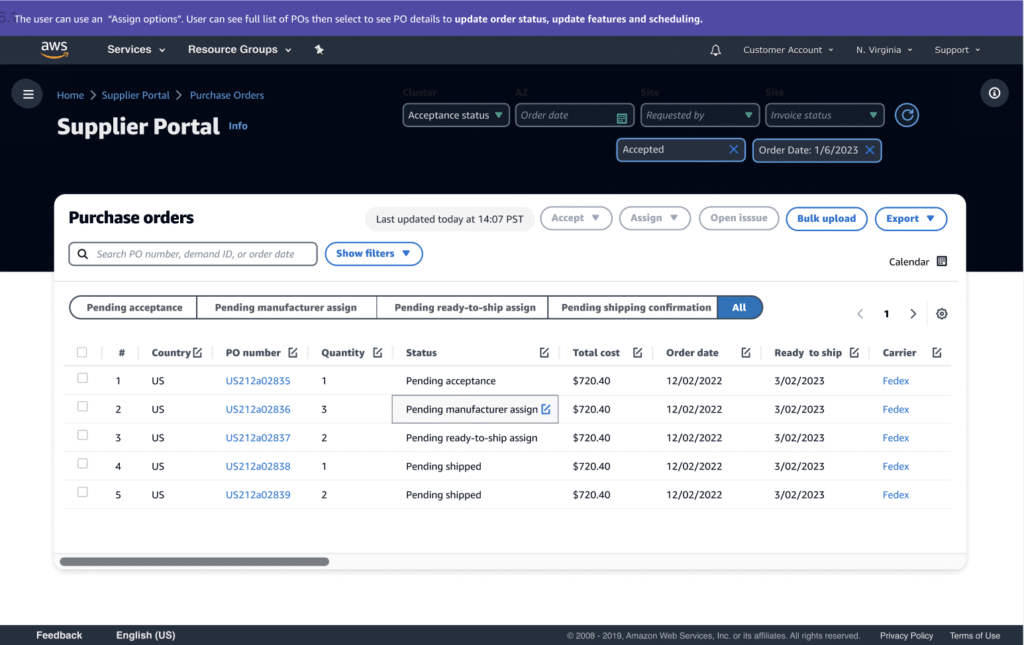The image size is (1024, 645).
Task: Switch to Pending acceptance tab
Action: tap(134, 308)
